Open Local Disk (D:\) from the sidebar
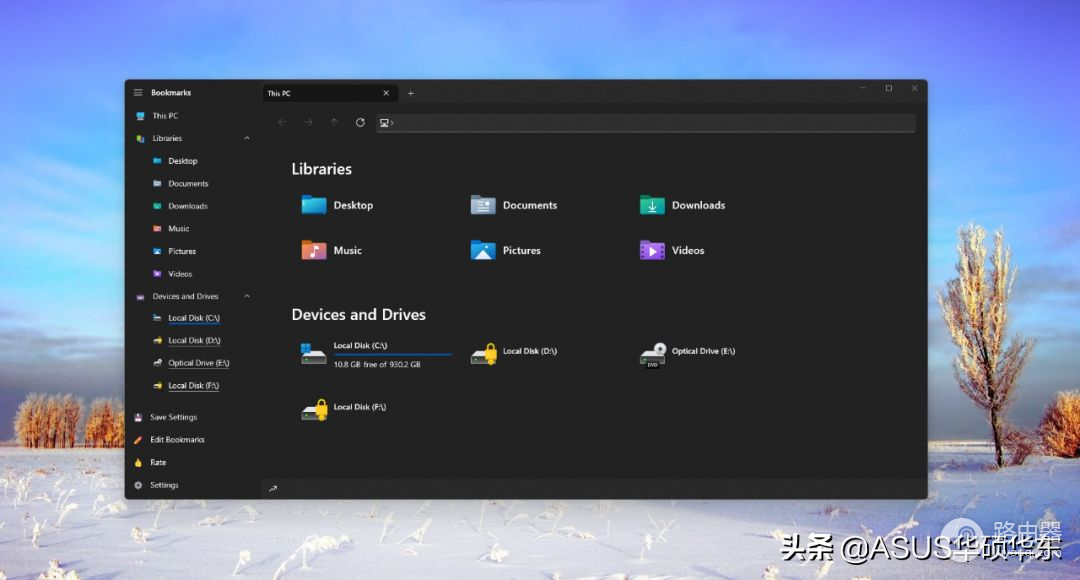The height and width of the screenshot is (580, 1080). 194,341
